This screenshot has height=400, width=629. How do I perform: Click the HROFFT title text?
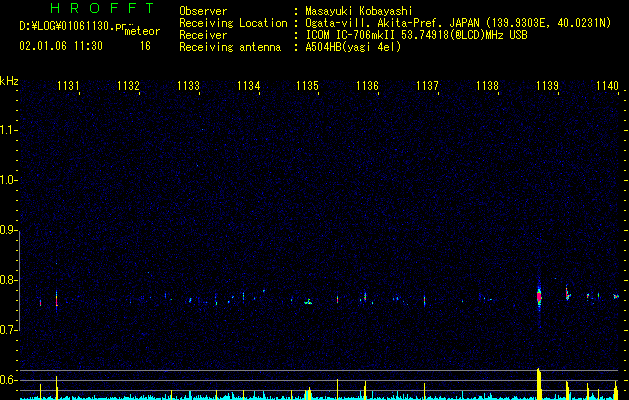coord(103,8)
